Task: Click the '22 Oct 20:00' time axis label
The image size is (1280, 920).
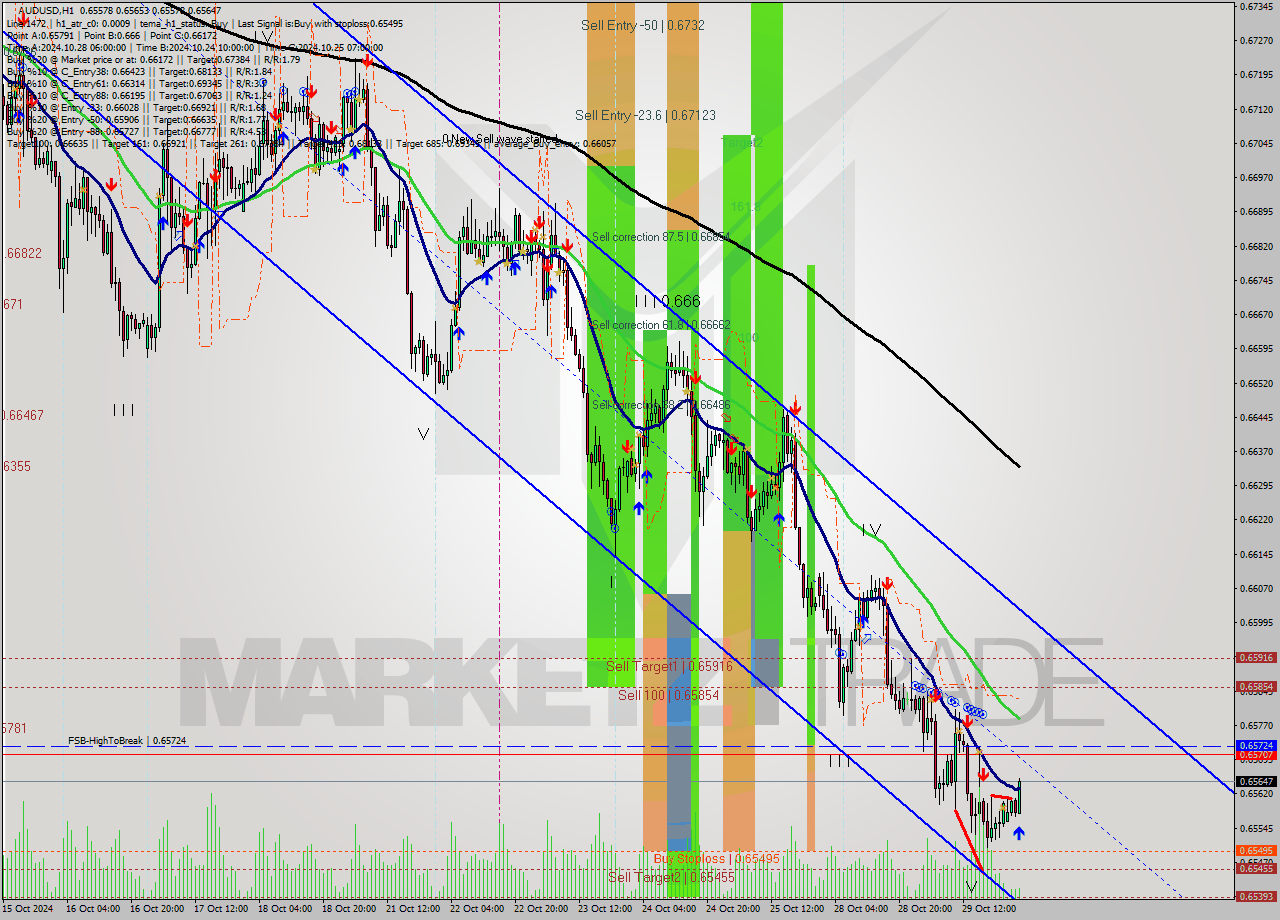Action: 541,909
